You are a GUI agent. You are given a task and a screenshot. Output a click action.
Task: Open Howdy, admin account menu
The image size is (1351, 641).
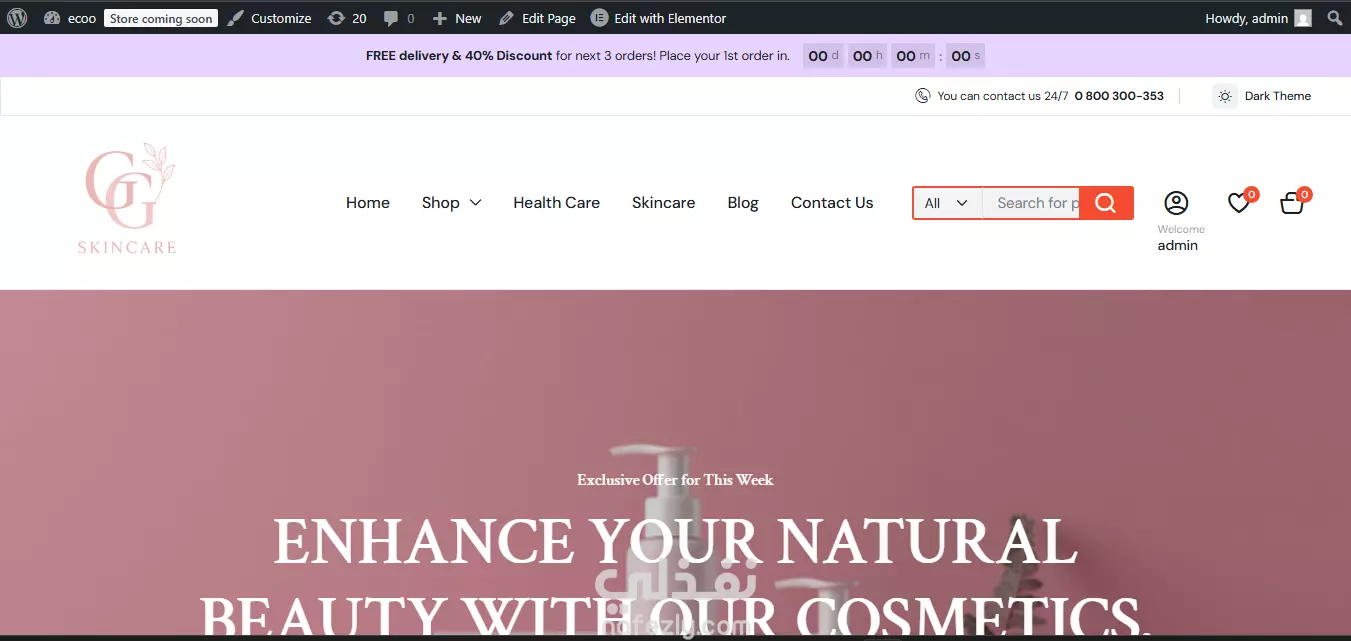pos(1258,18)
